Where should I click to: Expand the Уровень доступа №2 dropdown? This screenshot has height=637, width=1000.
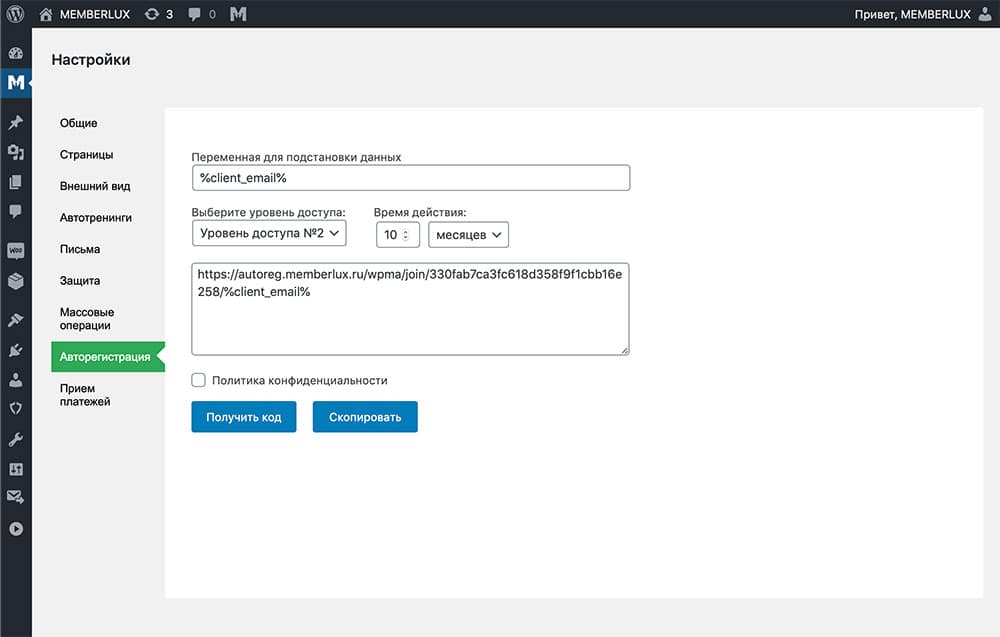tap(269, 234)
